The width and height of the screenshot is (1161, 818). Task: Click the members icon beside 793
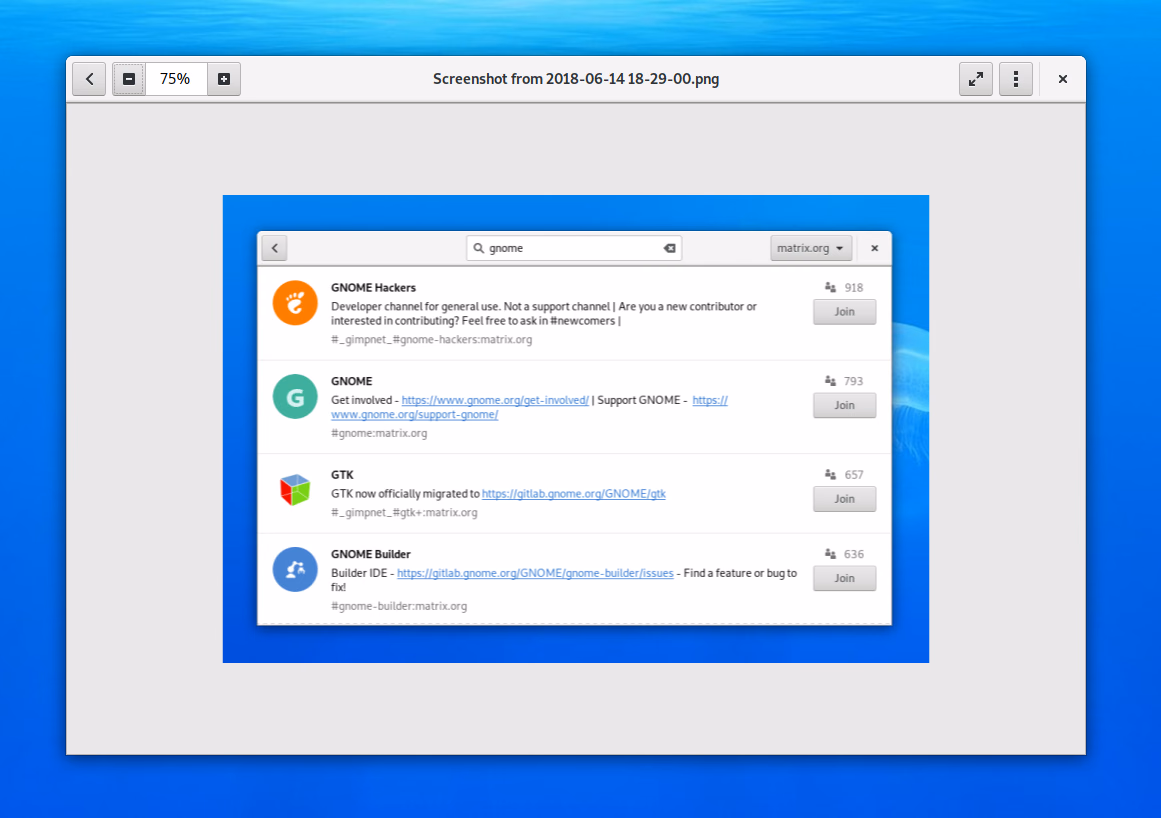click(831, 381)
